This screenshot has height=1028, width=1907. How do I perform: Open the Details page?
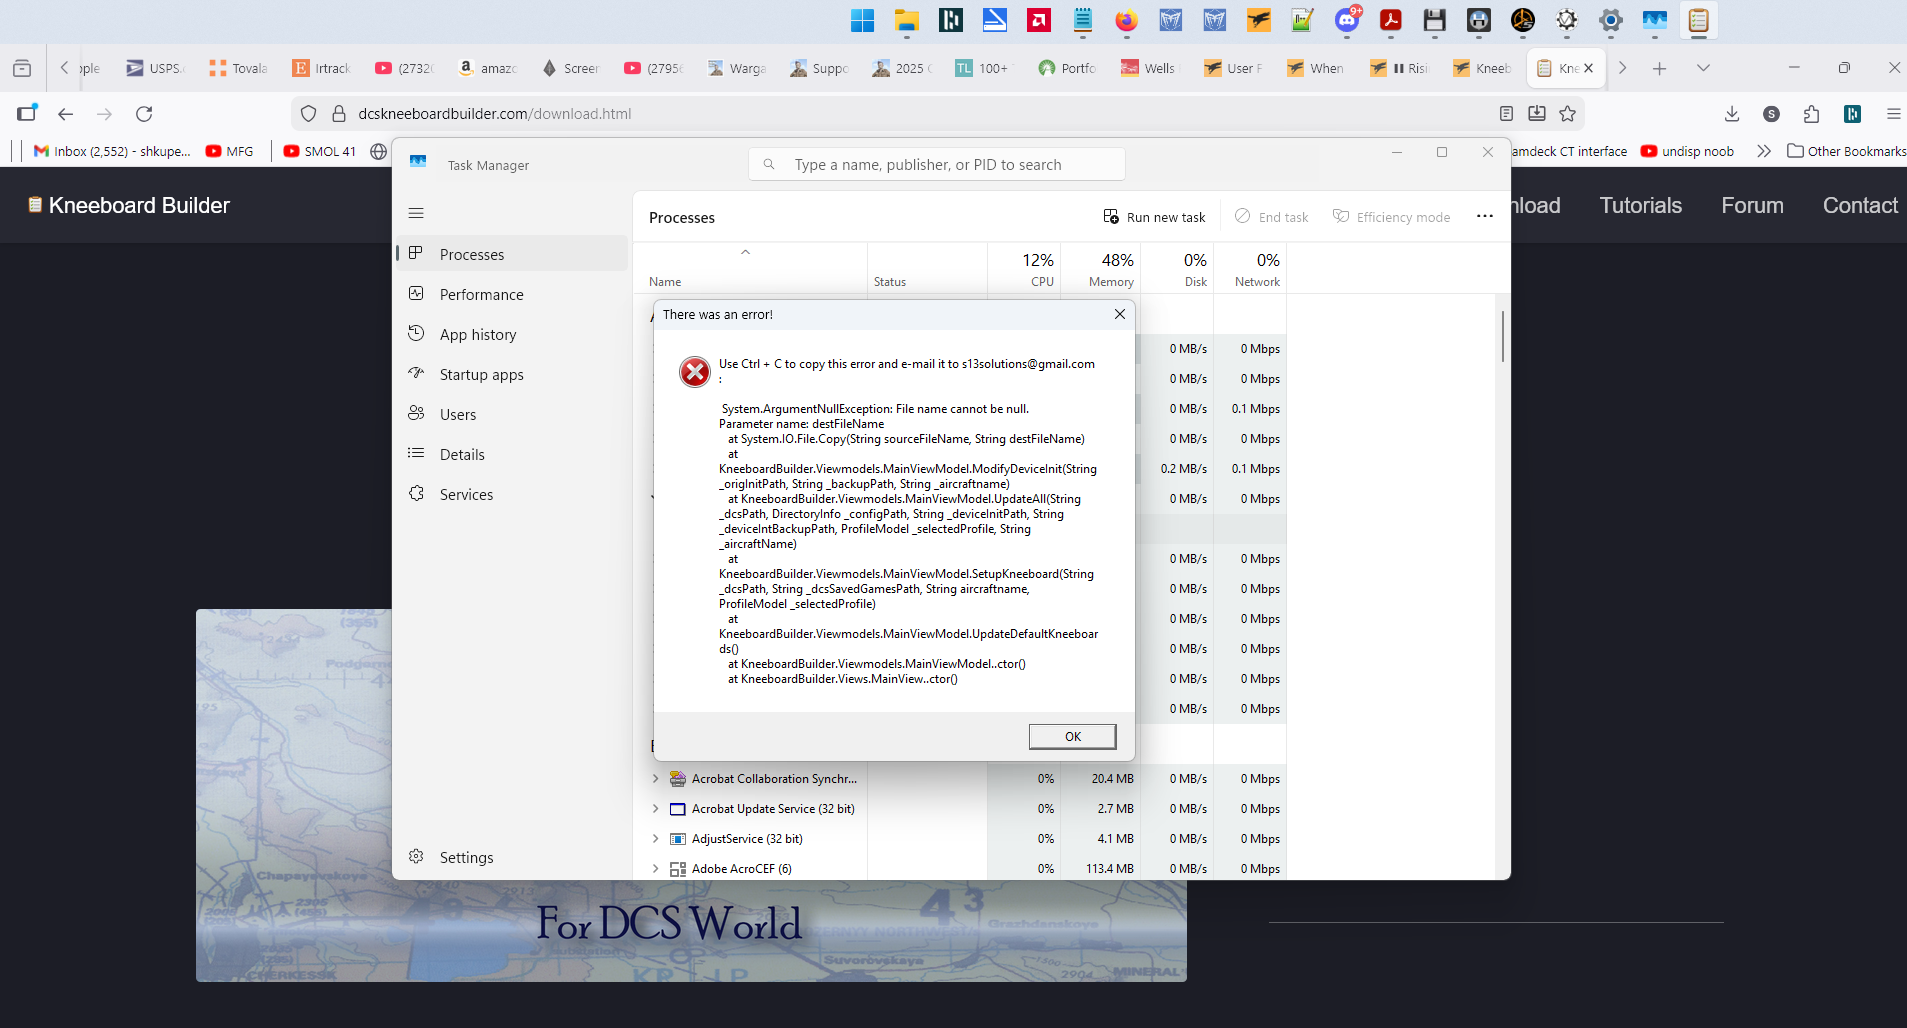[512, 454]
